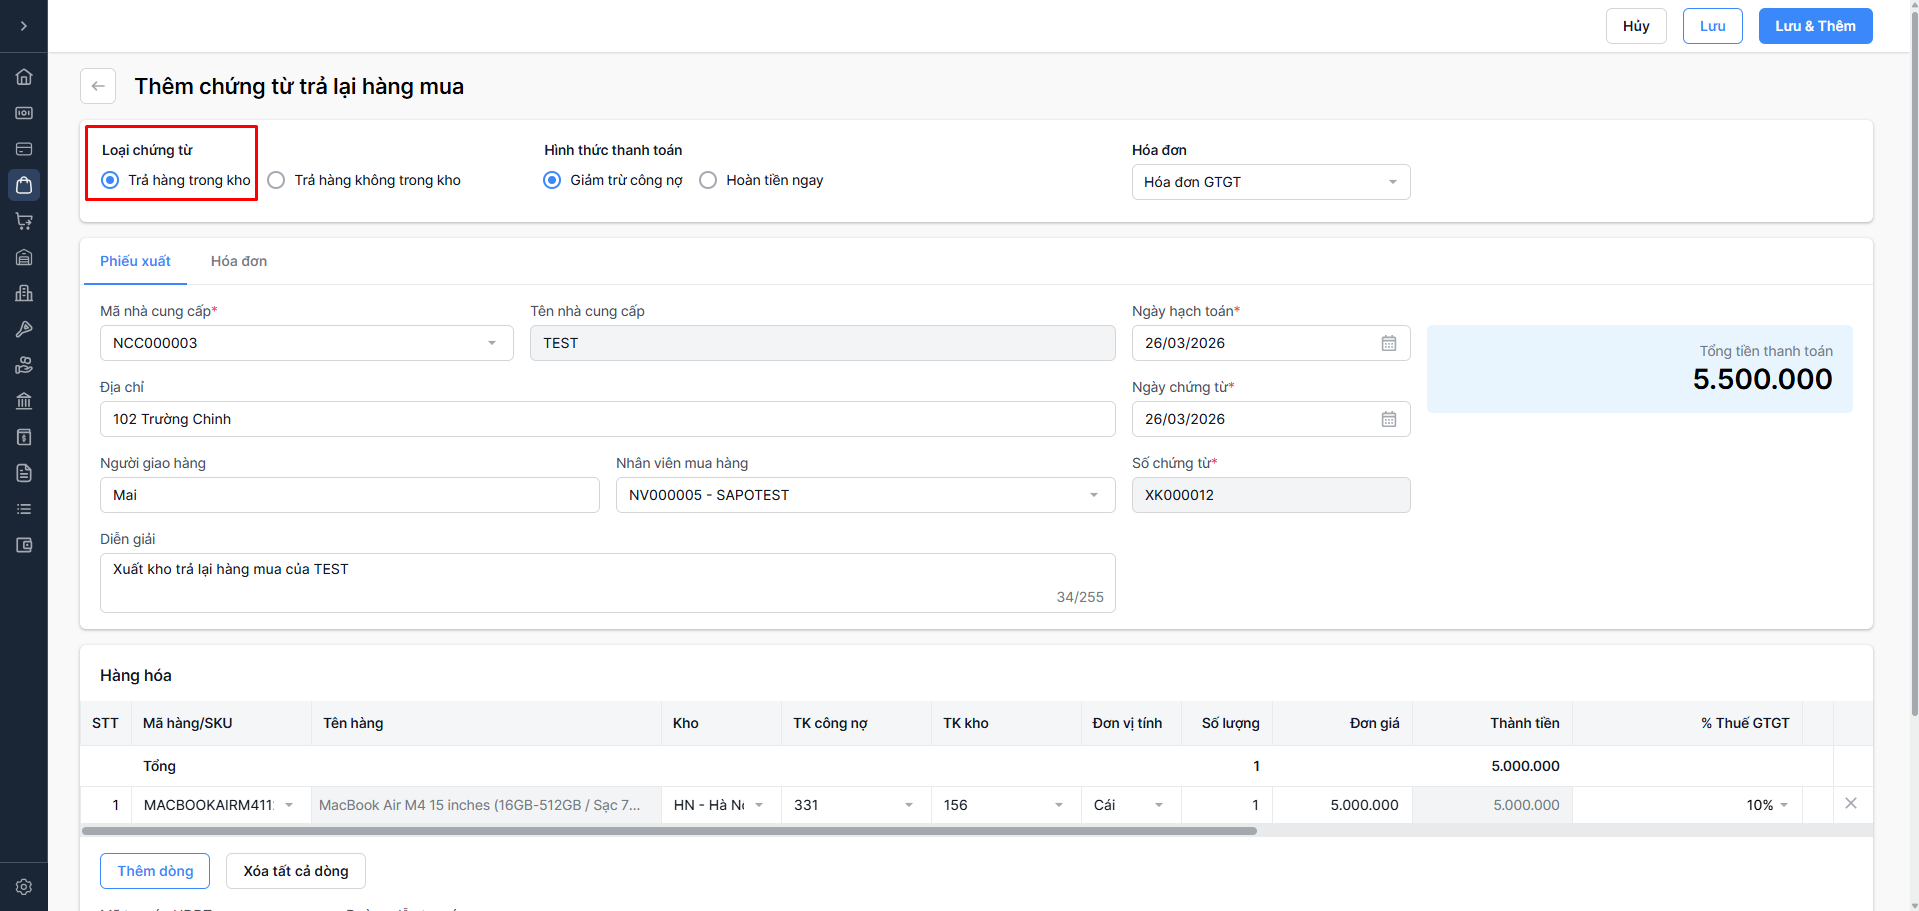
Task: Choose 'Giảm trừ công nợ' radio button
Action: point(552,180)
